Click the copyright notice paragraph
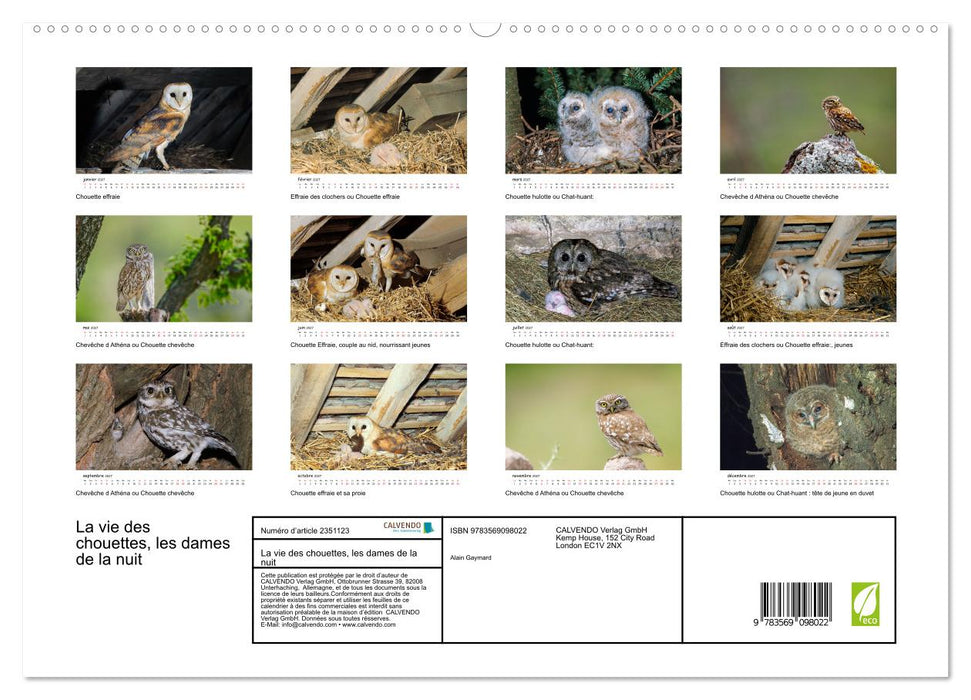 pyautogui.click(x=344, y=600)
